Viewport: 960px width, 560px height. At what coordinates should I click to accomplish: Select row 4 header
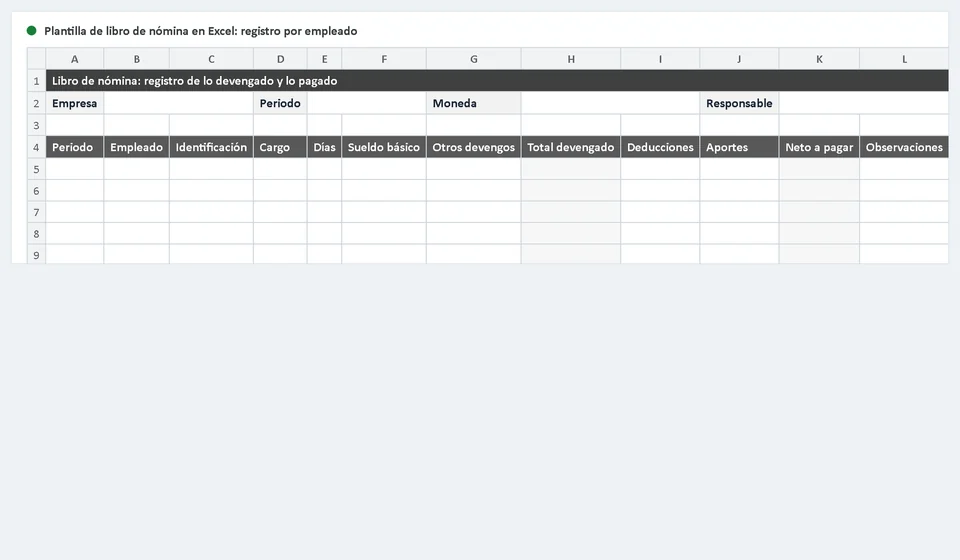pyautogui.click(x=36, y=147)
